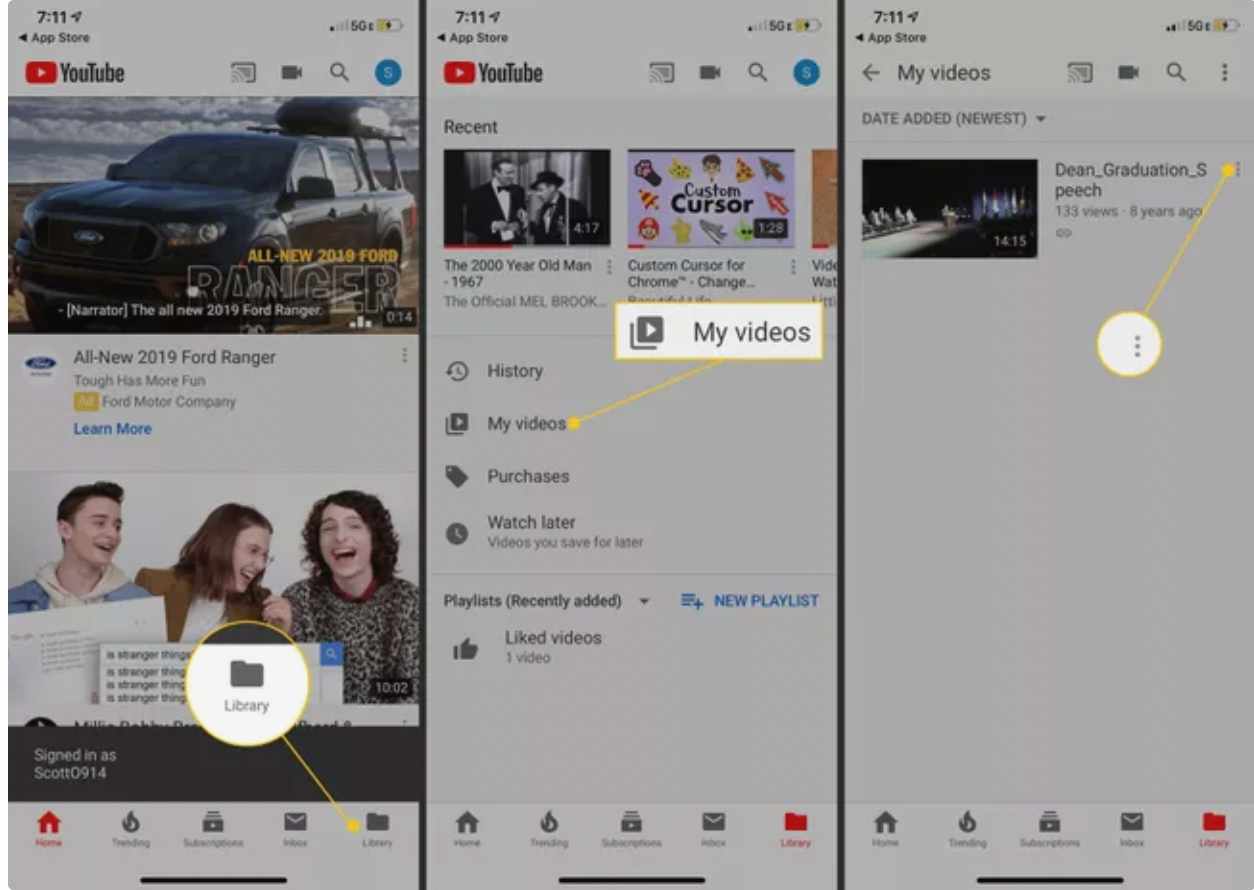Play the Custom Cursor for Chrome thumbnail

point(711,198)
